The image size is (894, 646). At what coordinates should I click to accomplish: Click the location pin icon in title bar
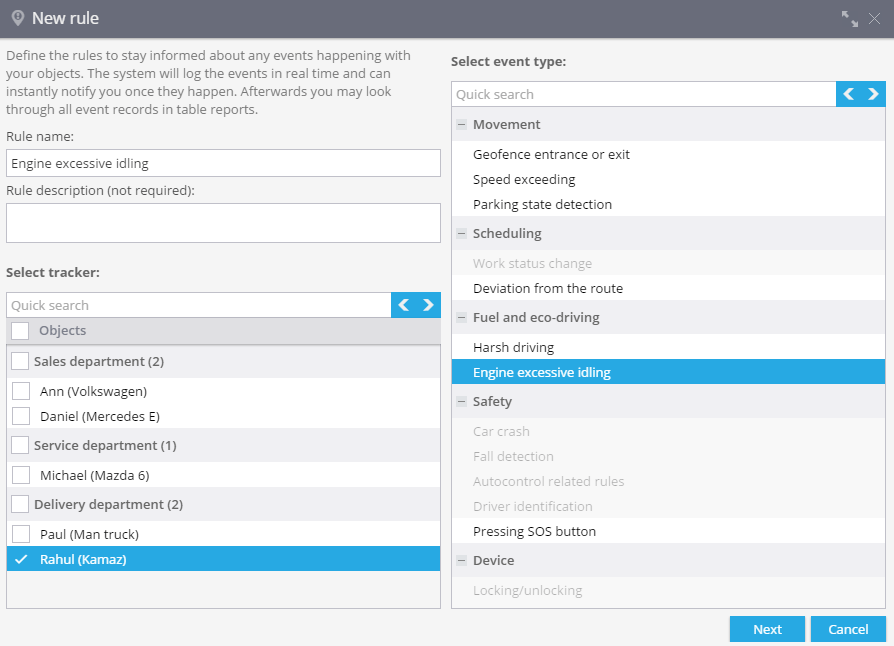click(x=18, y=18)
